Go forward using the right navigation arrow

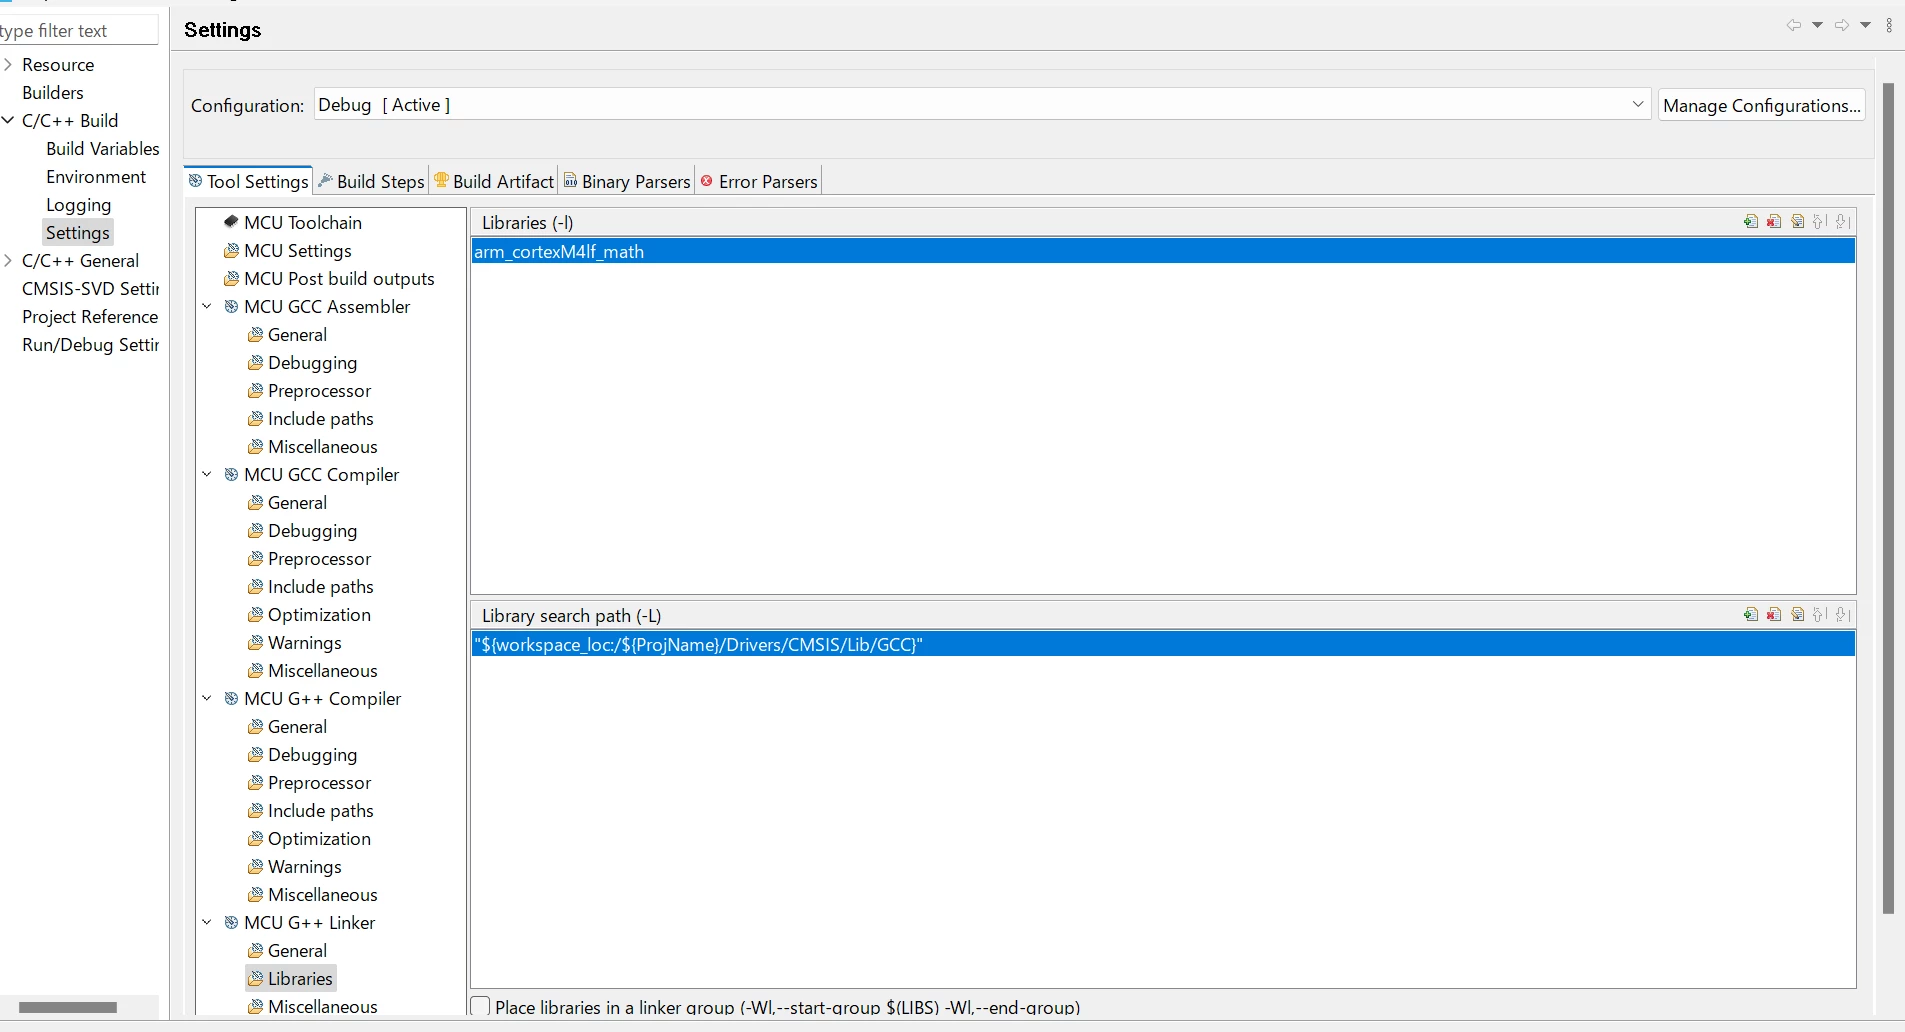click(1842, 26)
